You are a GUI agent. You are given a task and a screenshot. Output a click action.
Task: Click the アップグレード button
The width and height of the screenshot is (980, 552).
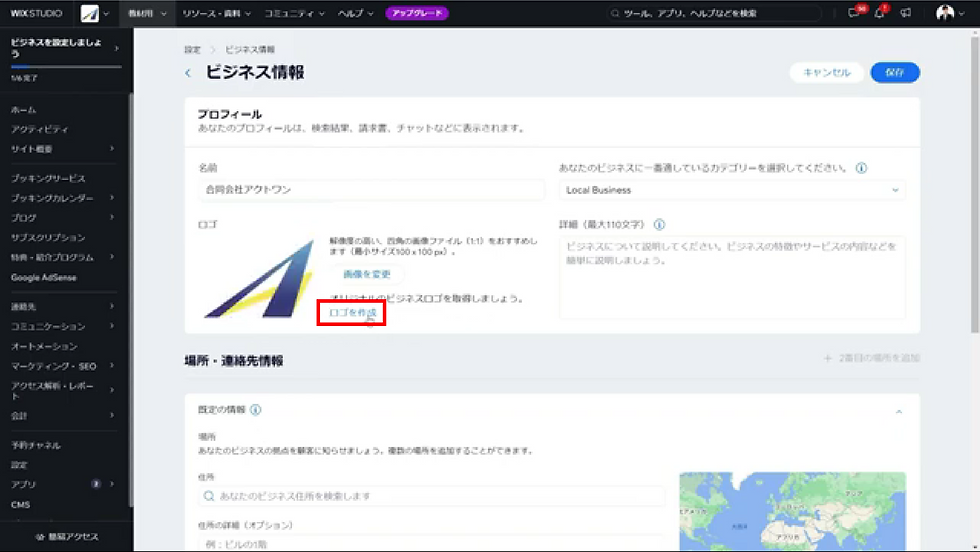(417, 13)
